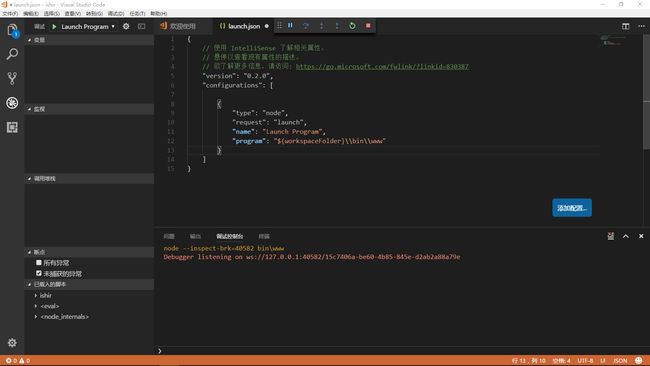Screen dimensions: 650x366
Task: Open launch.json via the debug gear icon
Action: pyautogui.click(x=126, y=26)
